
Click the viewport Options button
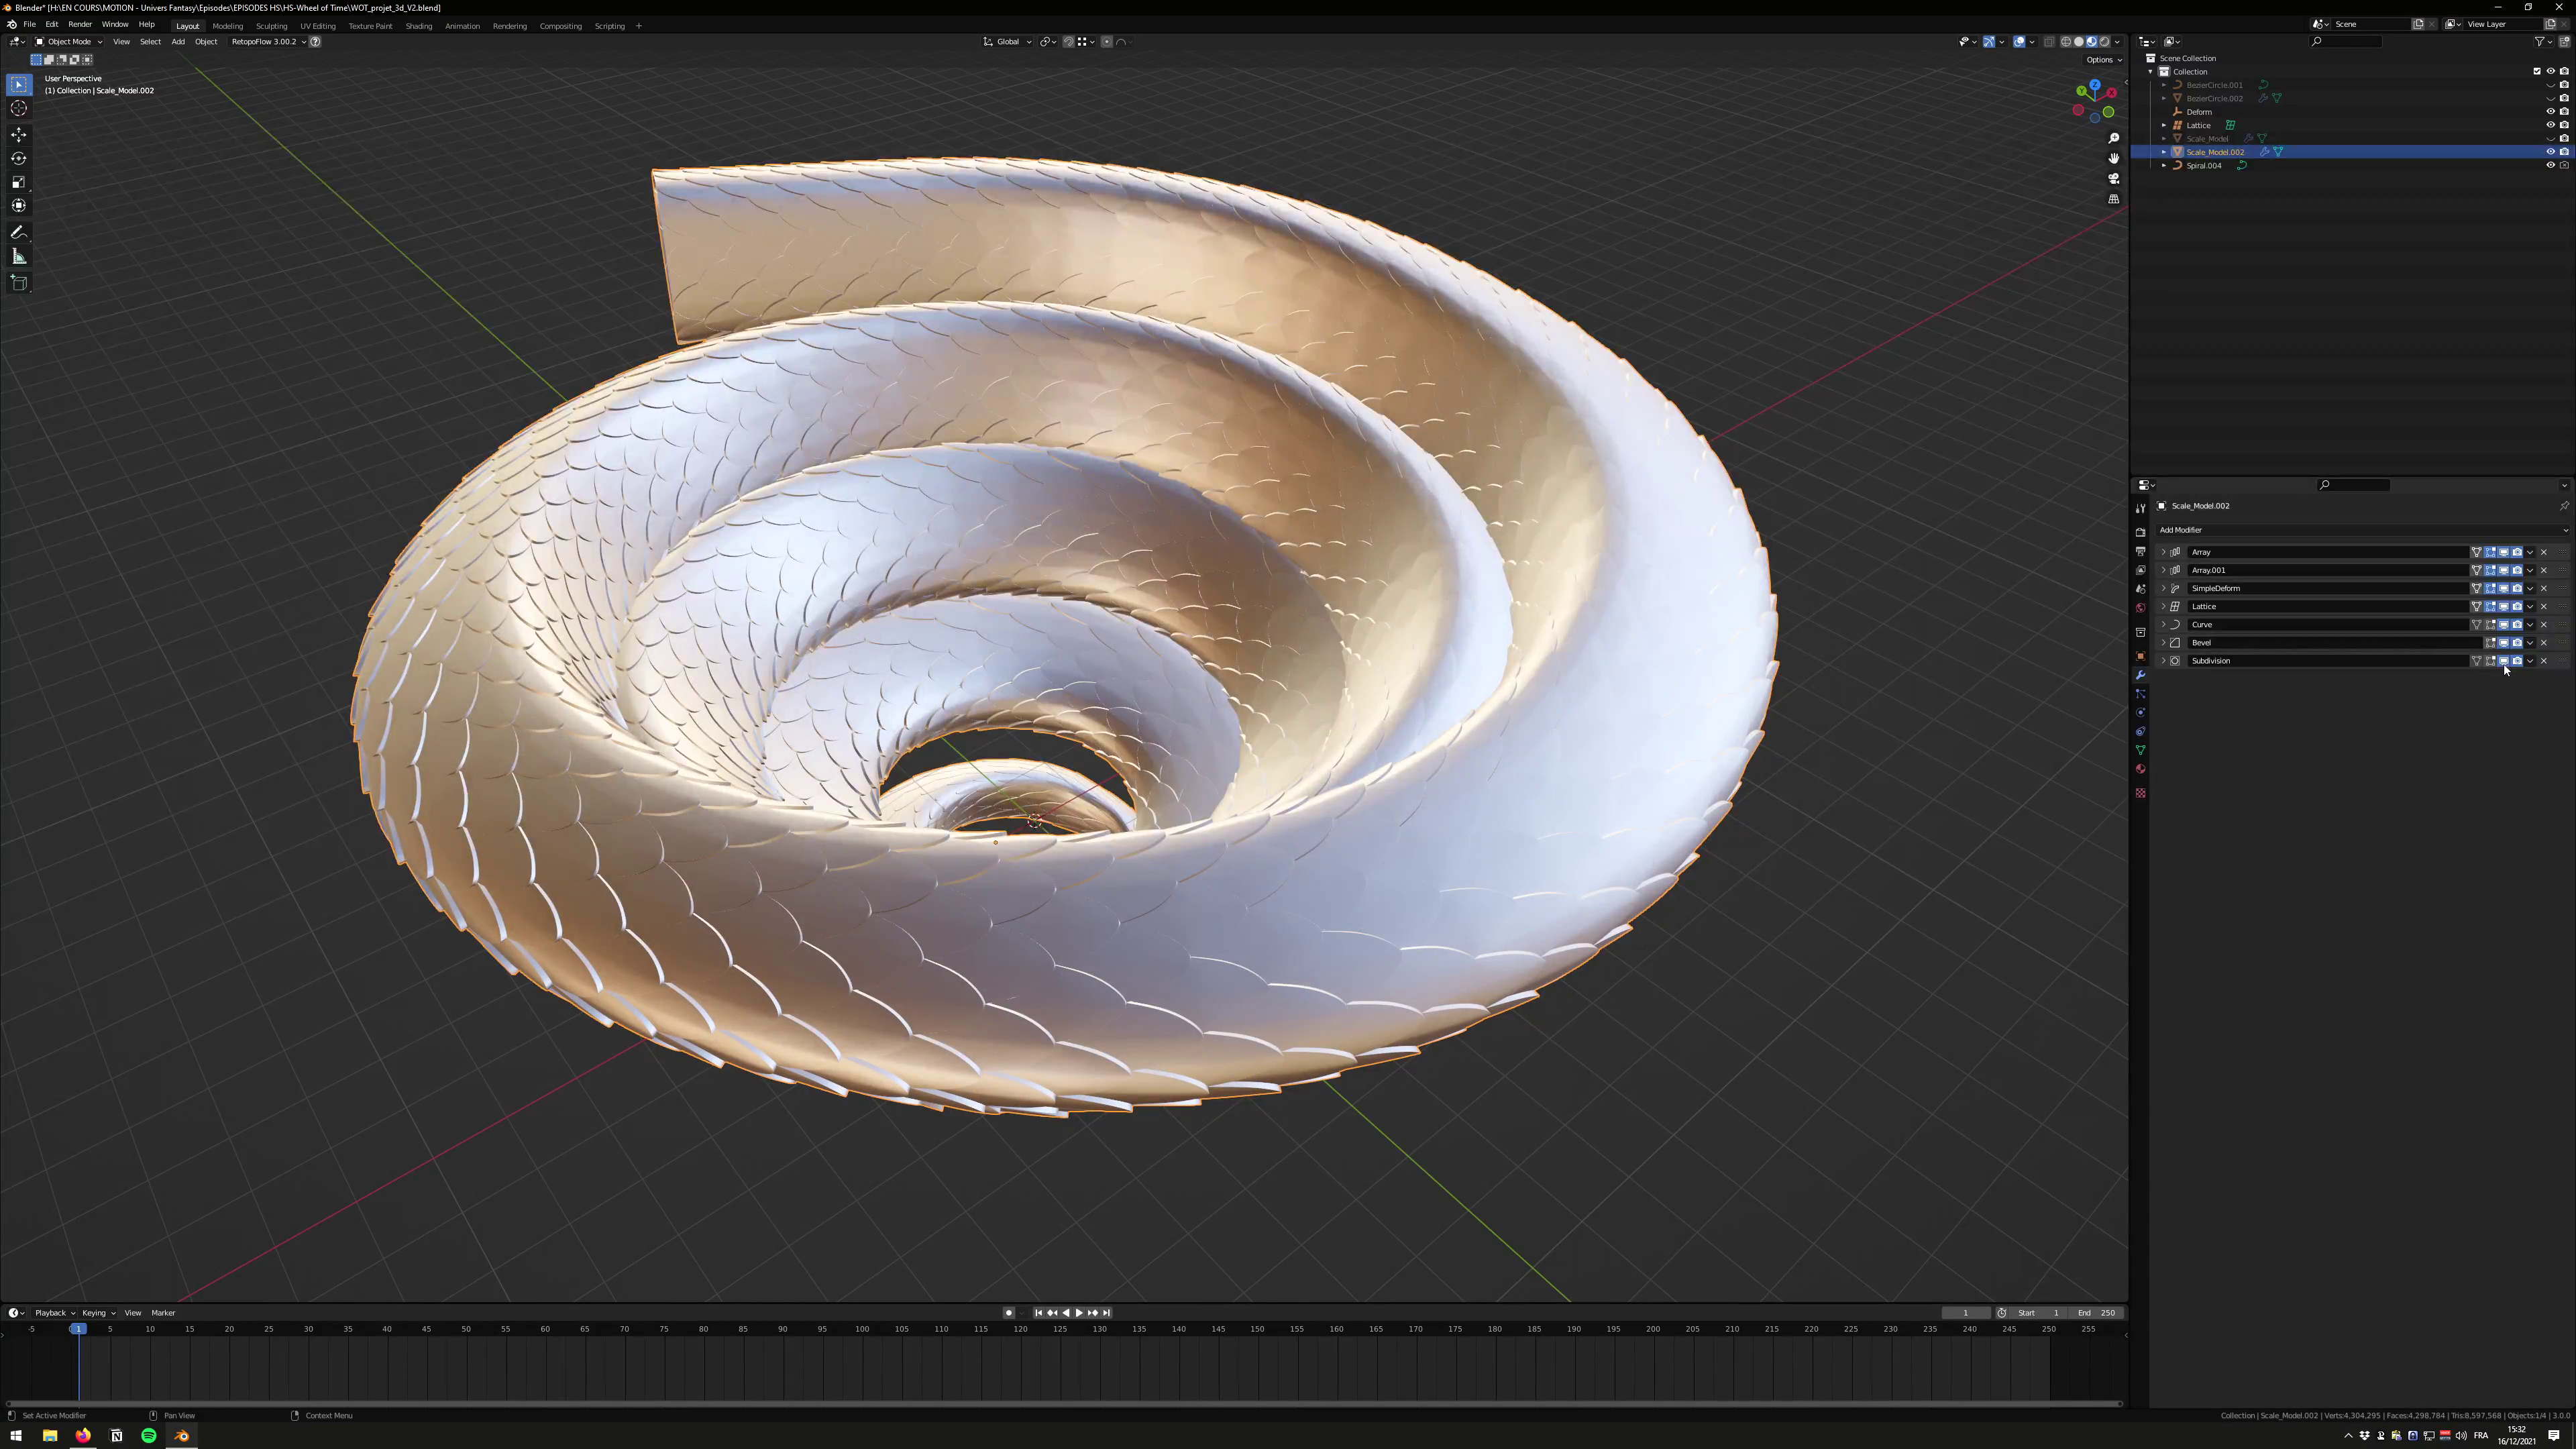[x=2103, y=59]
